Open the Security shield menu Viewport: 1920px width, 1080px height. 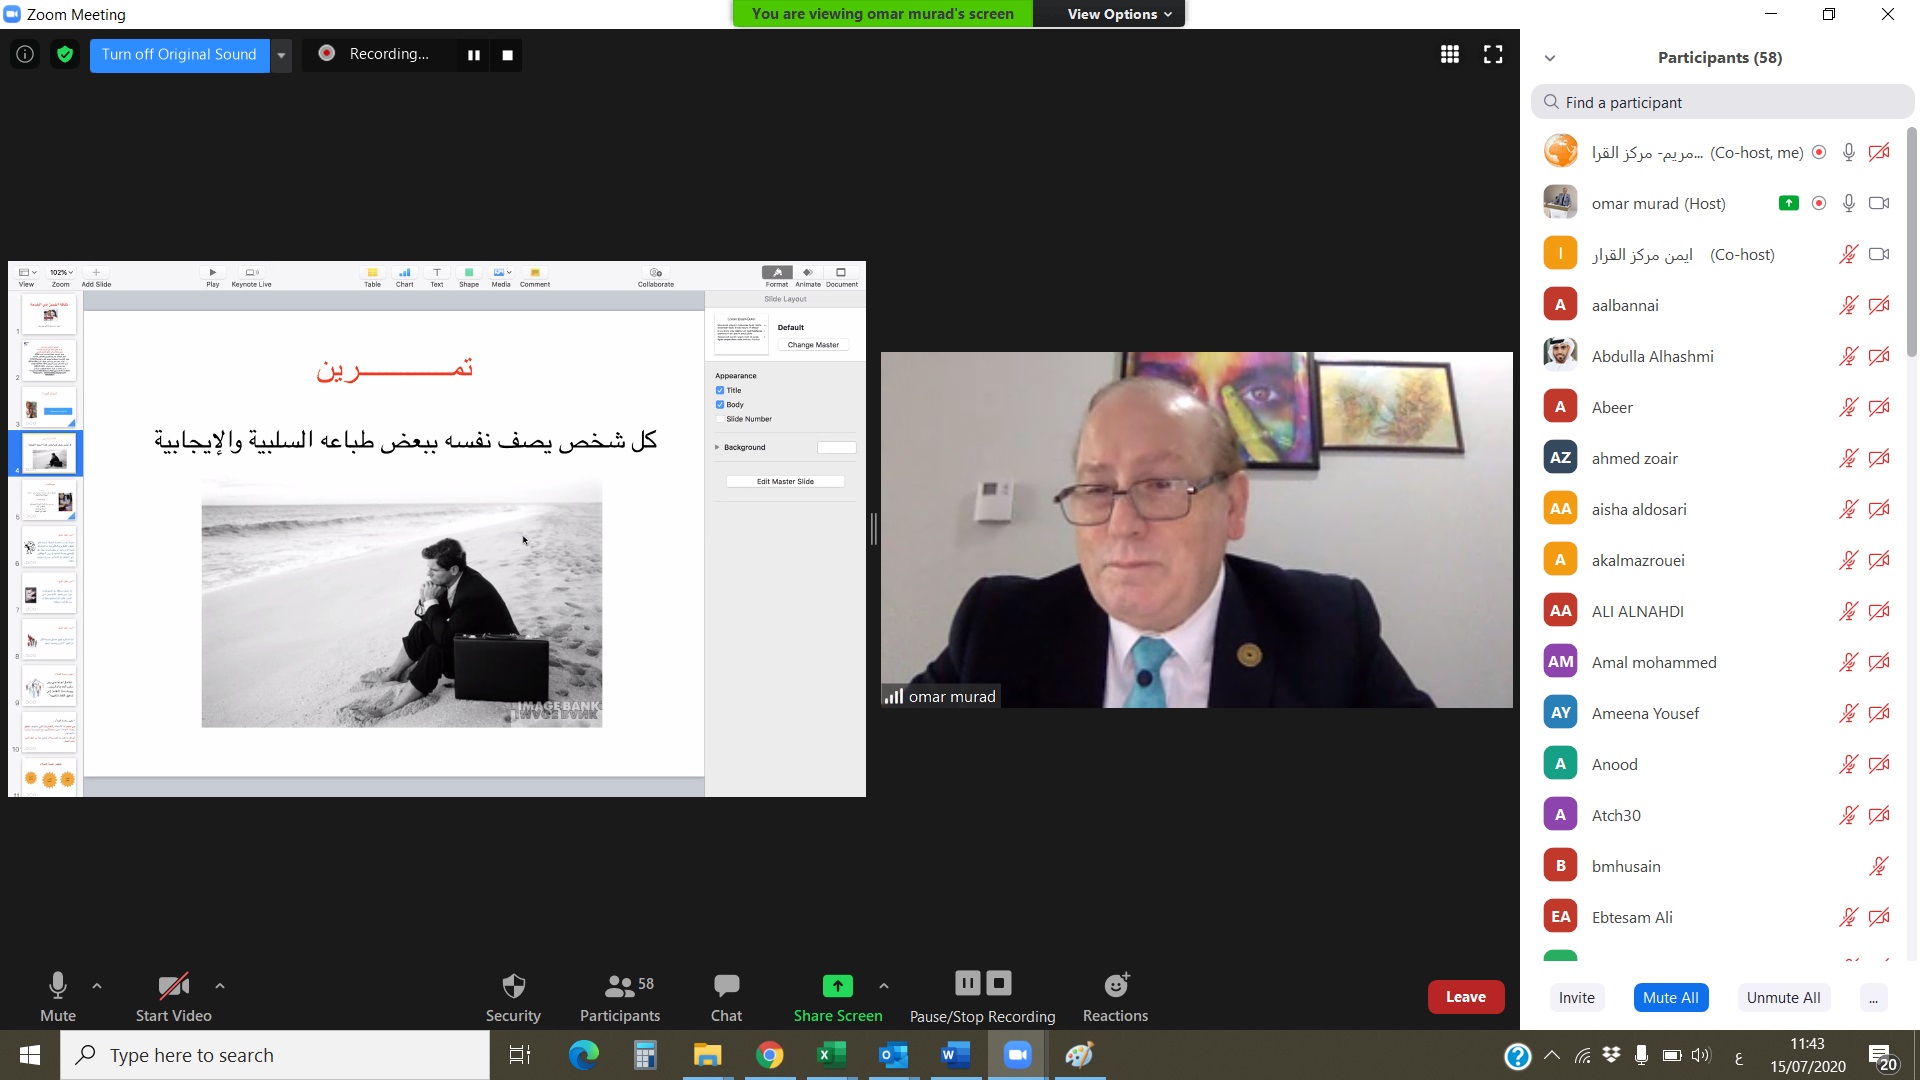tap(513, 997)
